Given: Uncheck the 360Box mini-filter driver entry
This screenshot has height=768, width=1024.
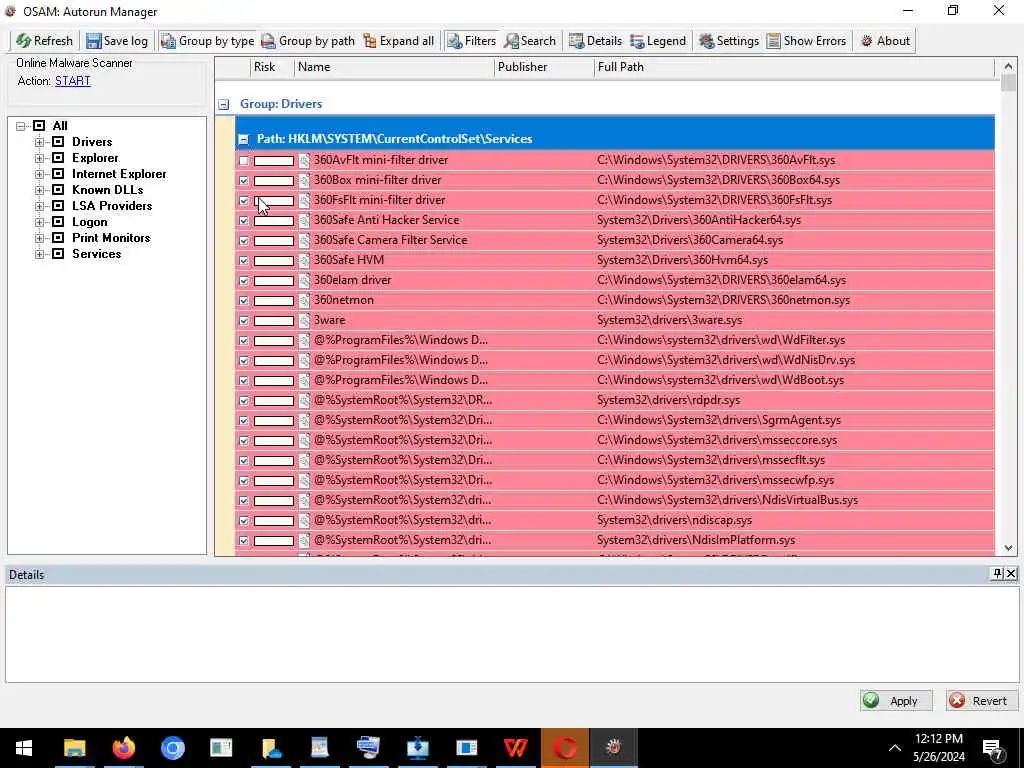Looking at the screenshot, I should click(244, 180).
